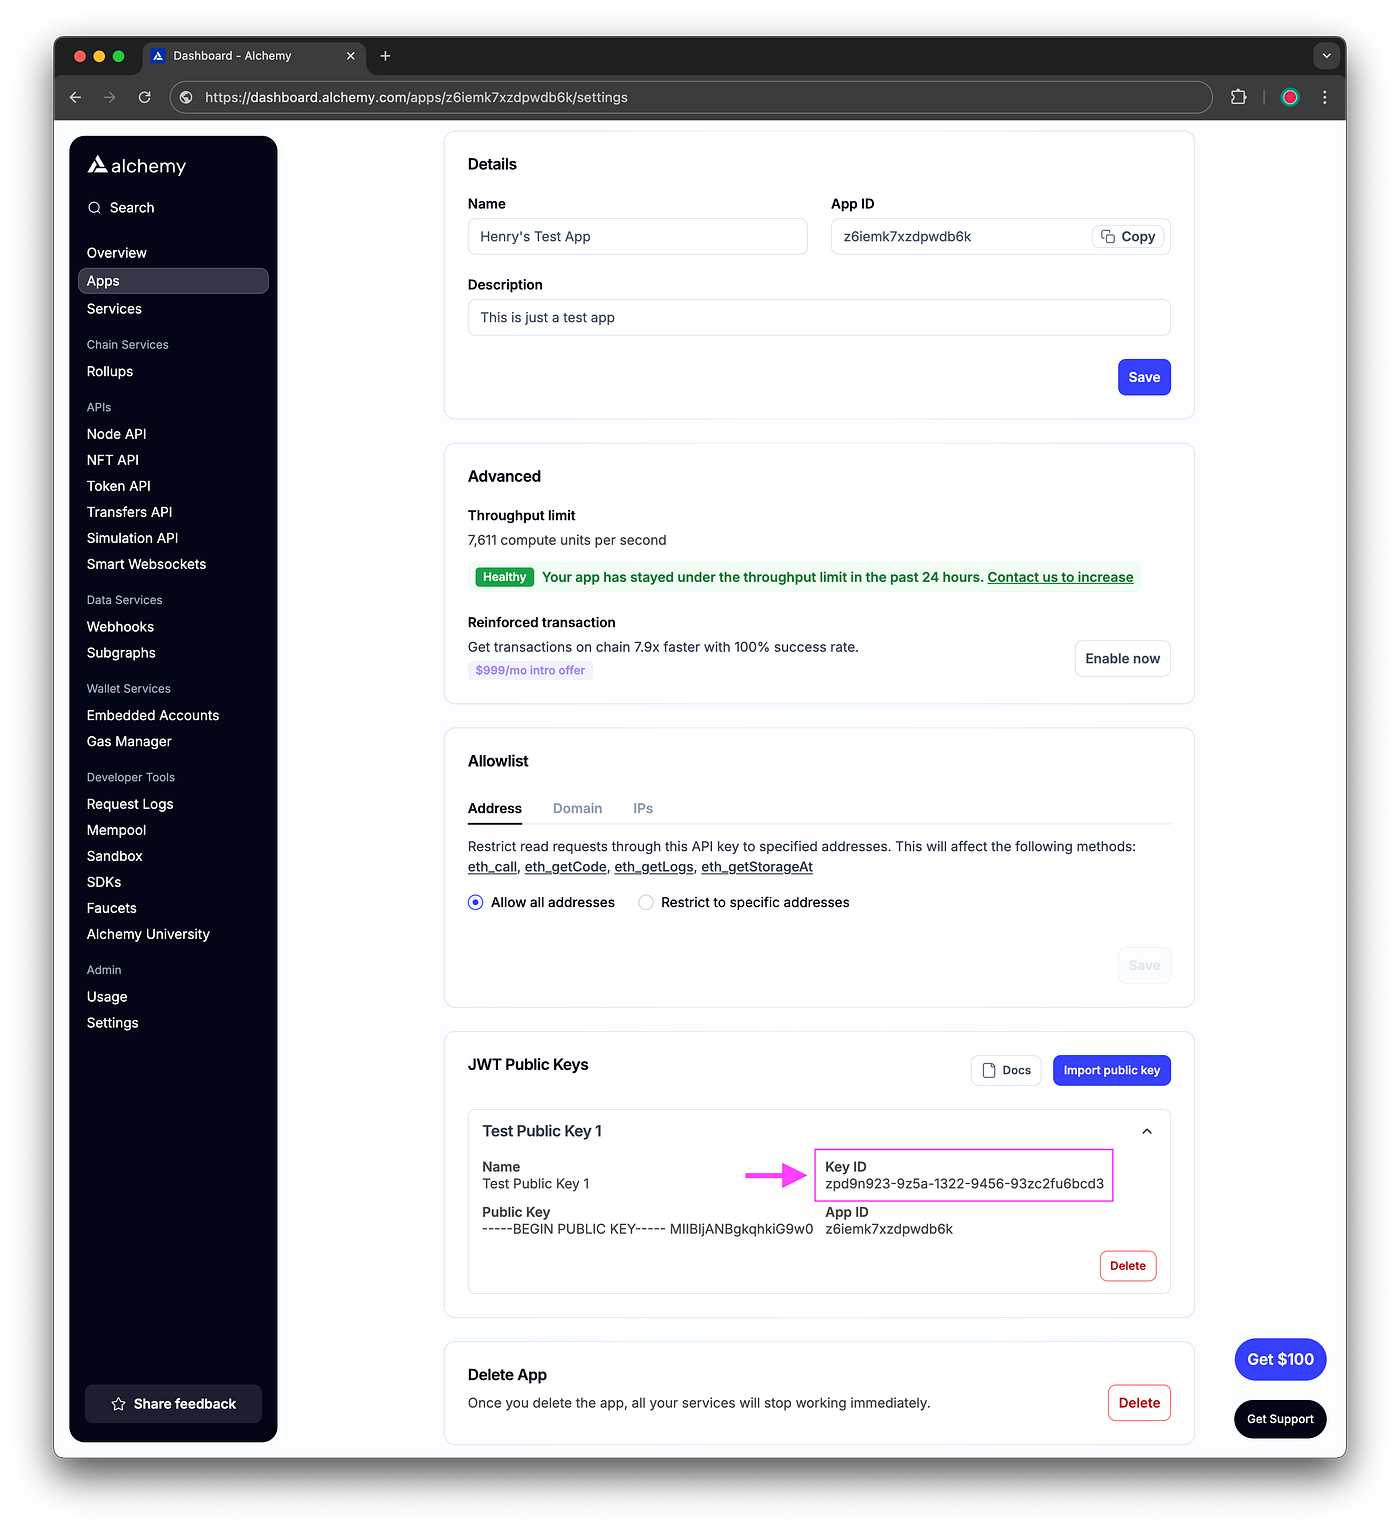This screenshot has height=1529, width=1400.
Task: Click the Get Support button
Action: [x=1281, y=1419]
